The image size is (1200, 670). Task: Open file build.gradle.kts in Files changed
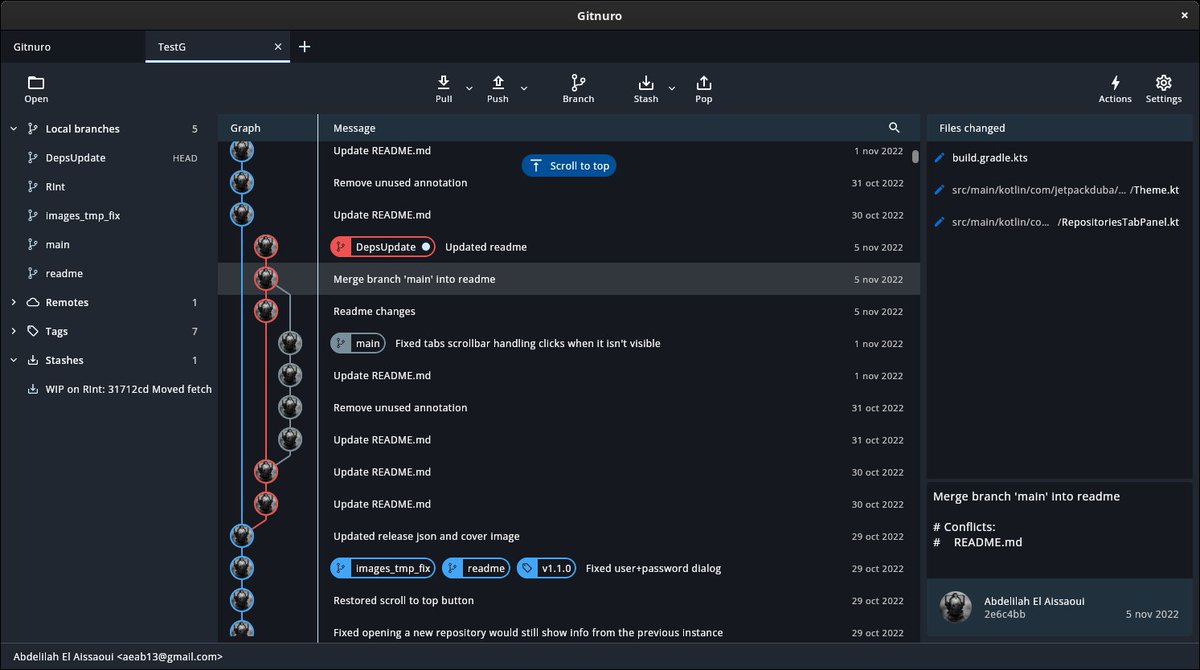1059,158
